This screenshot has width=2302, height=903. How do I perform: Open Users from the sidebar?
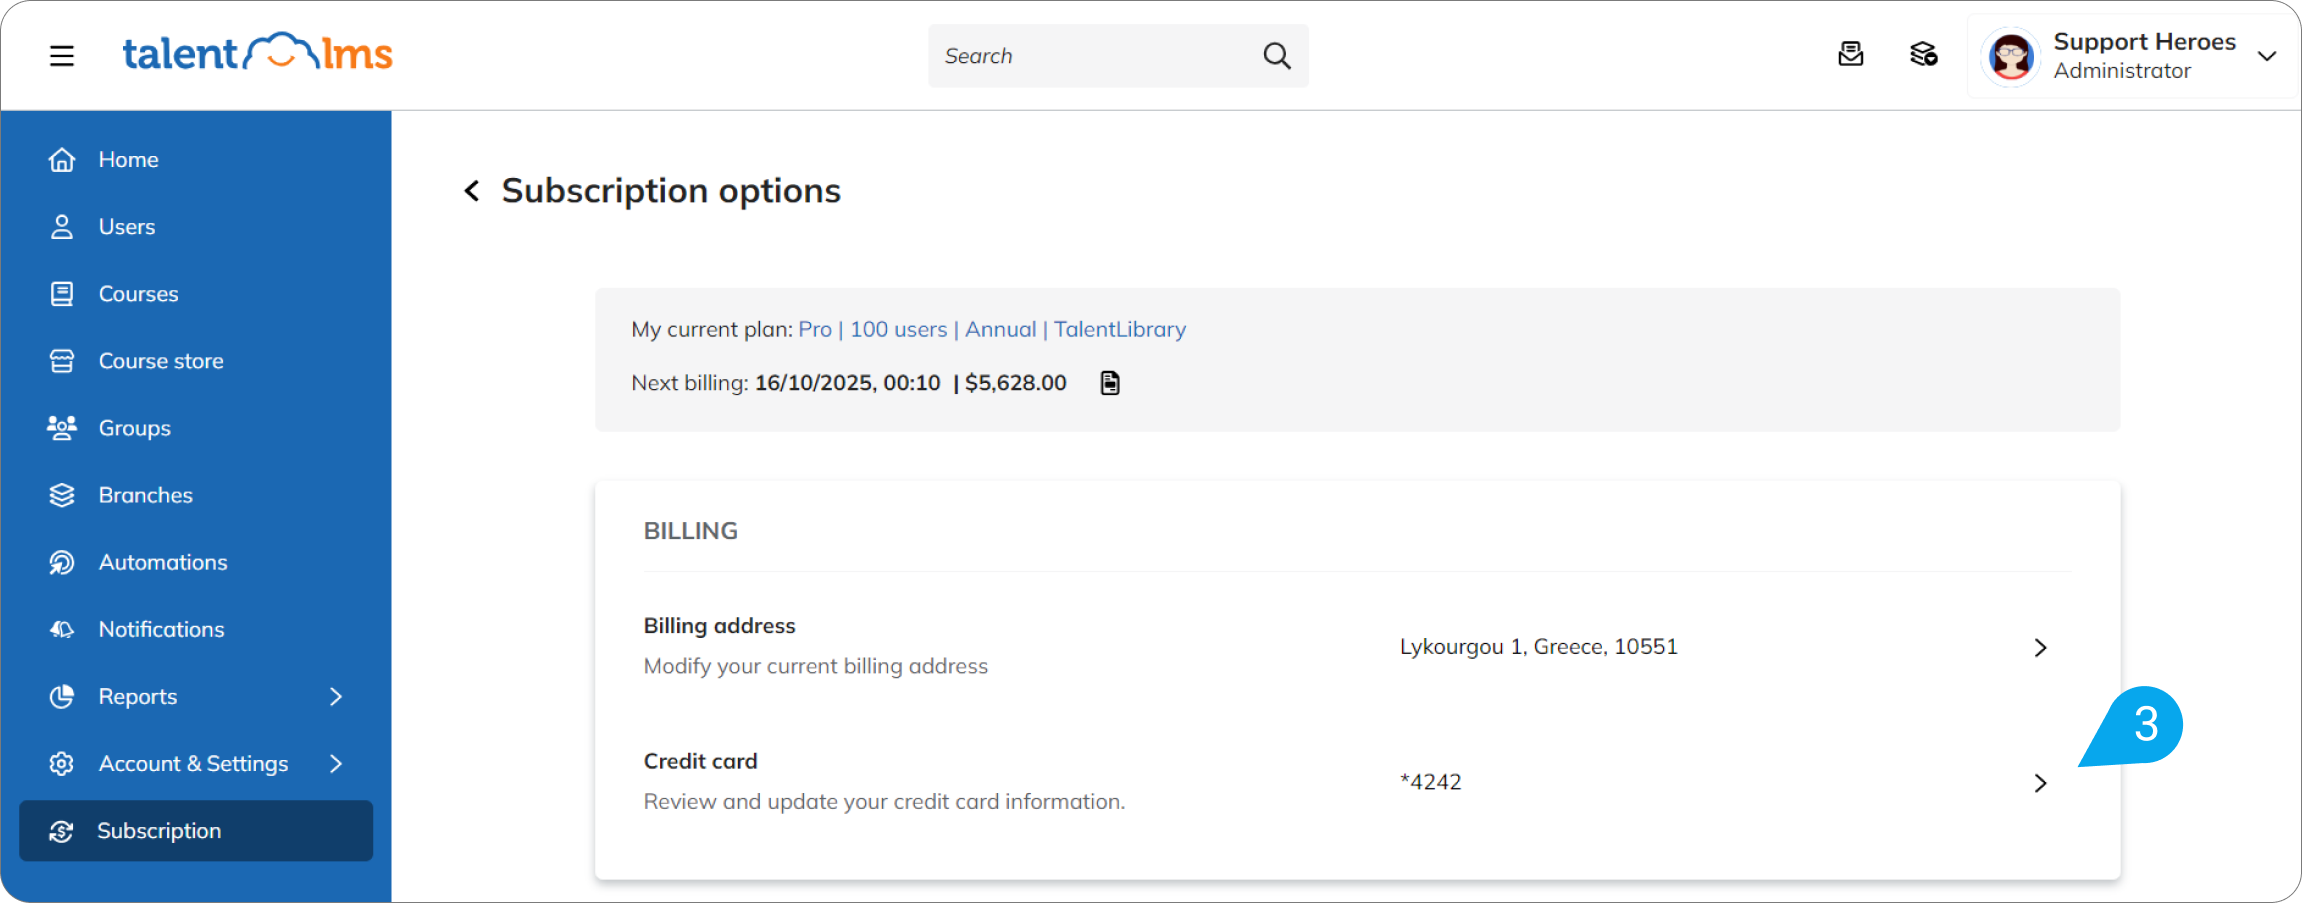196,227
